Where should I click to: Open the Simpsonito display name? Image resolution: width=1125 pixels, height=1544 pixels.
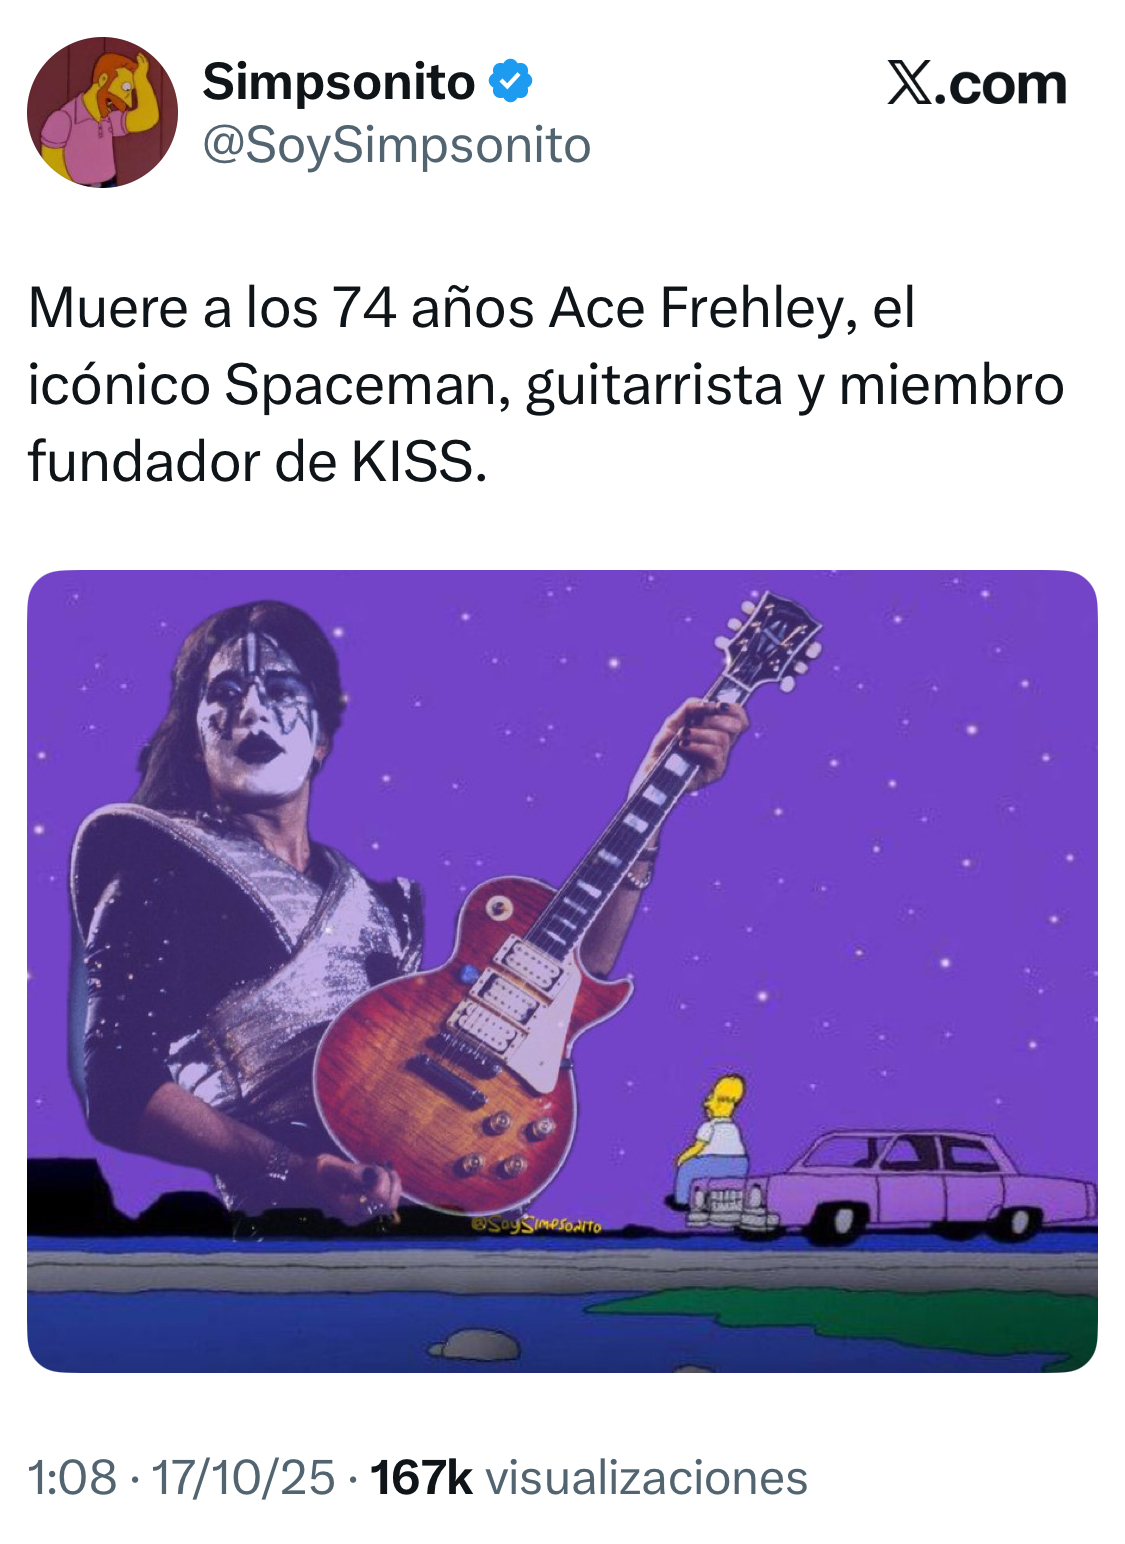point(338,81)
